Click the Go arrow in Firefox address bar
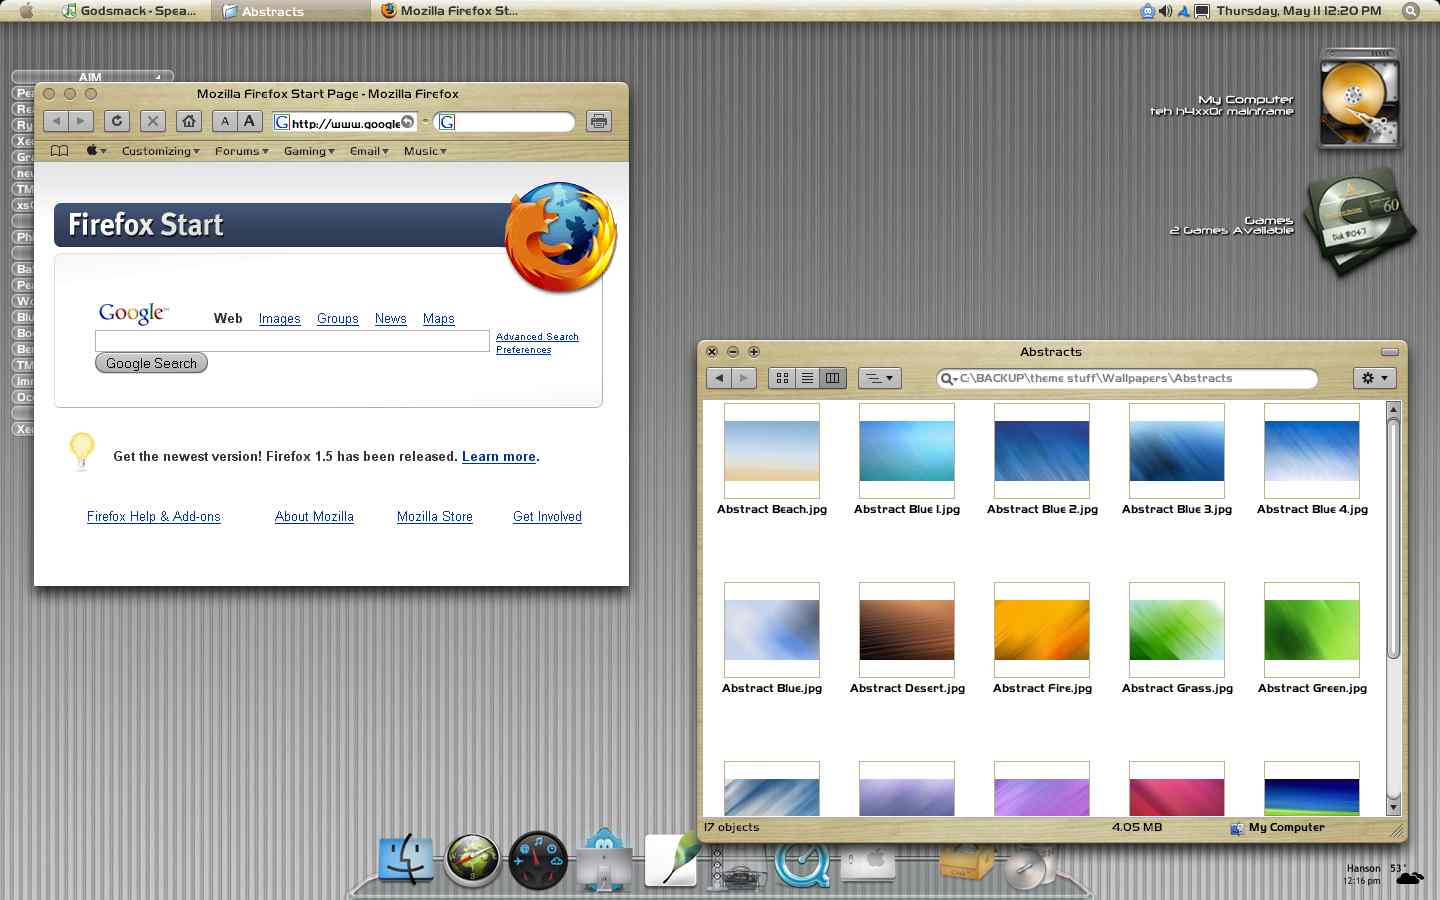 coord(407,122)
